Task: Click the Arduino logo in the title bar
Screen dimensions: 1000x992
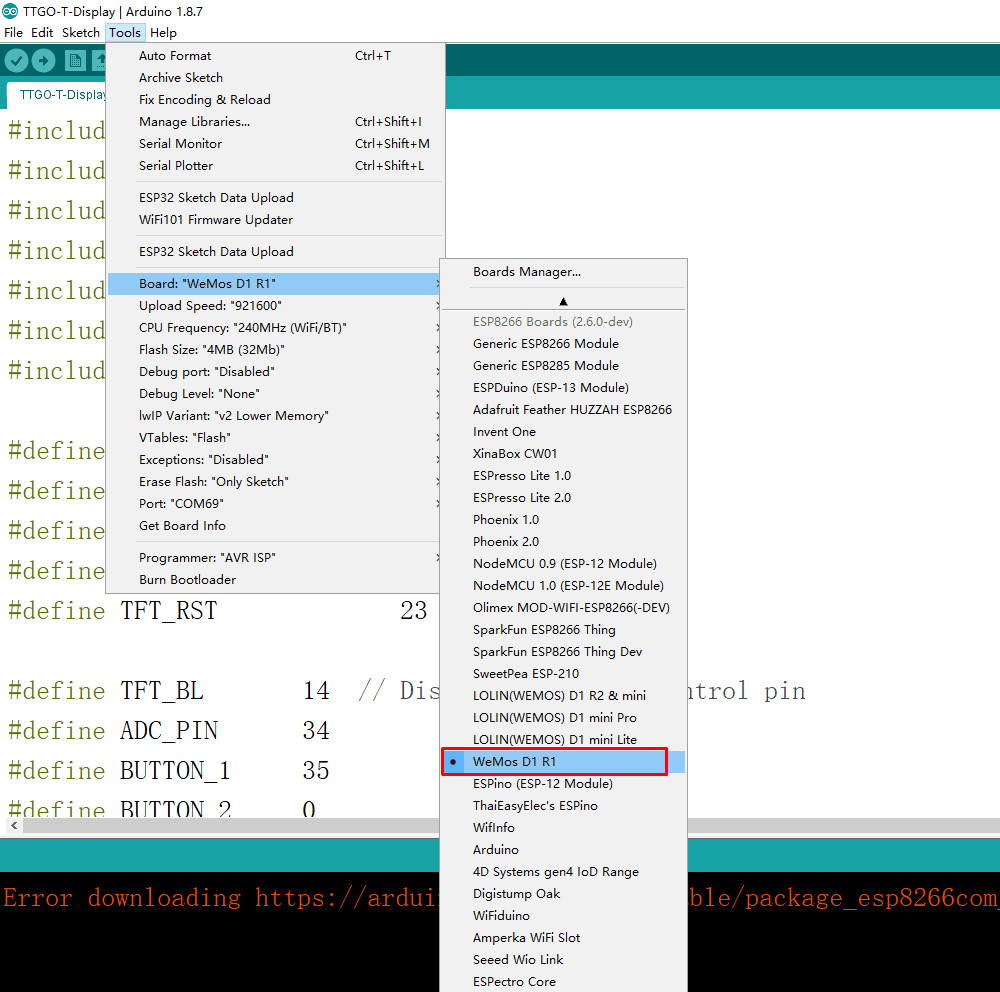Action: tap(10, 11)
